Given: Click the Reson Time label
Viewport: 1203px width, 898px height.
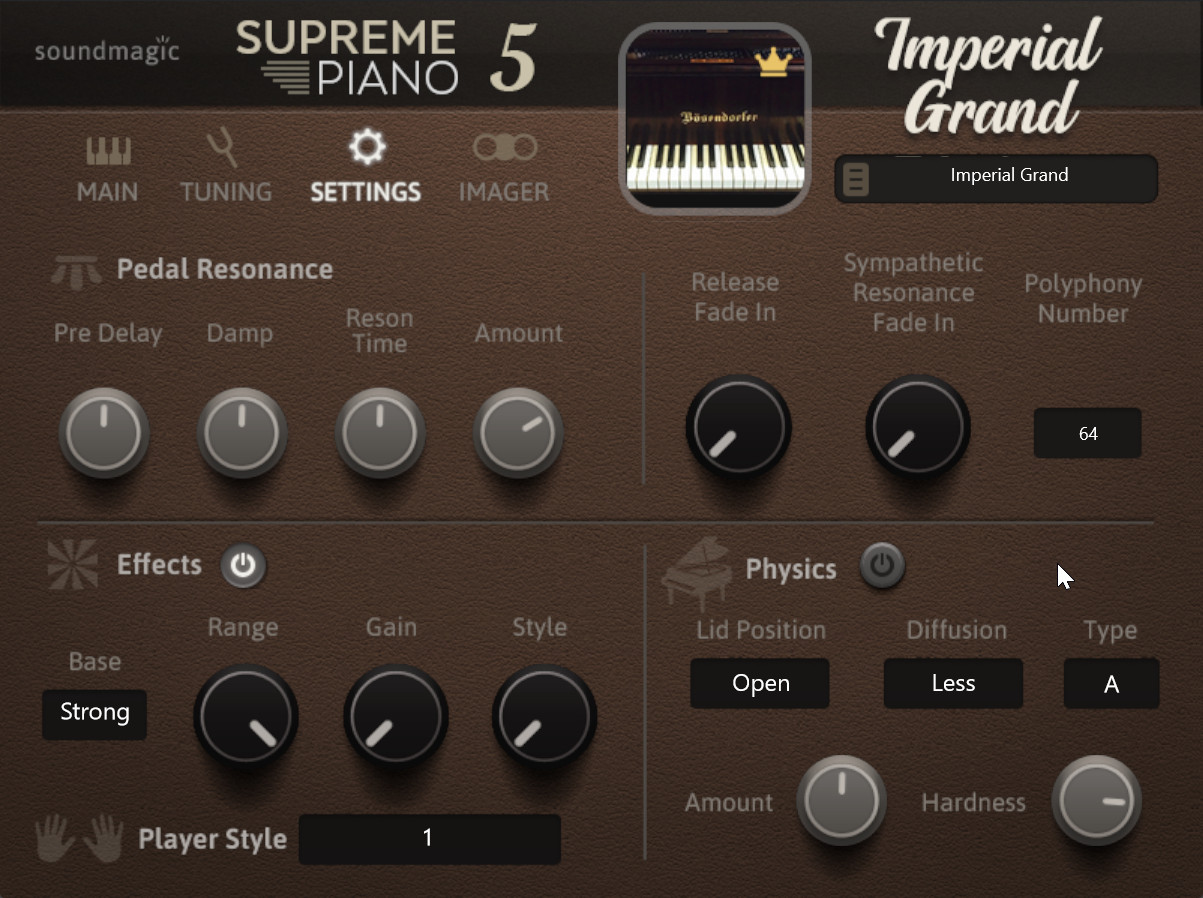Looking at the screenshot, I should tap(379, 331).
